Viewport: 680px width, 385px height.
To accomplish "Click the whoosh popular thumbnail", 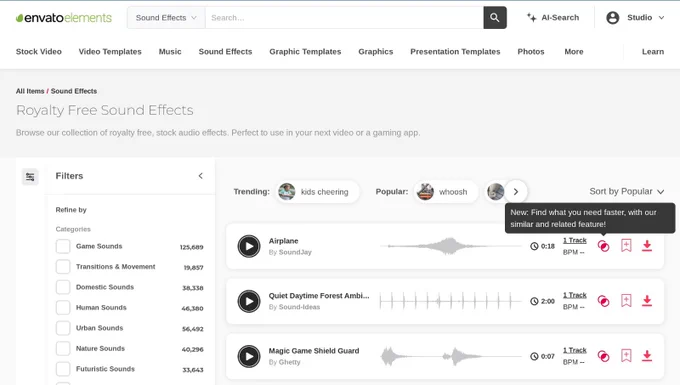I will 425,192.
